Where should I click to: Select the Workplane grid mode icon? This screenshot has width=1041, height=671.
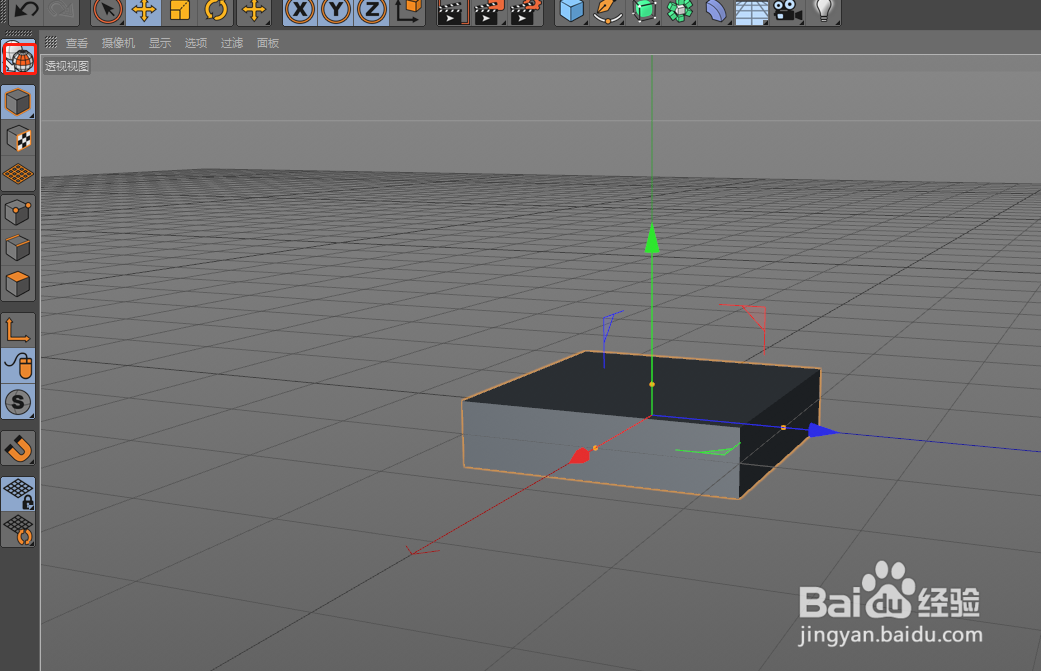(x=18, y=175)
